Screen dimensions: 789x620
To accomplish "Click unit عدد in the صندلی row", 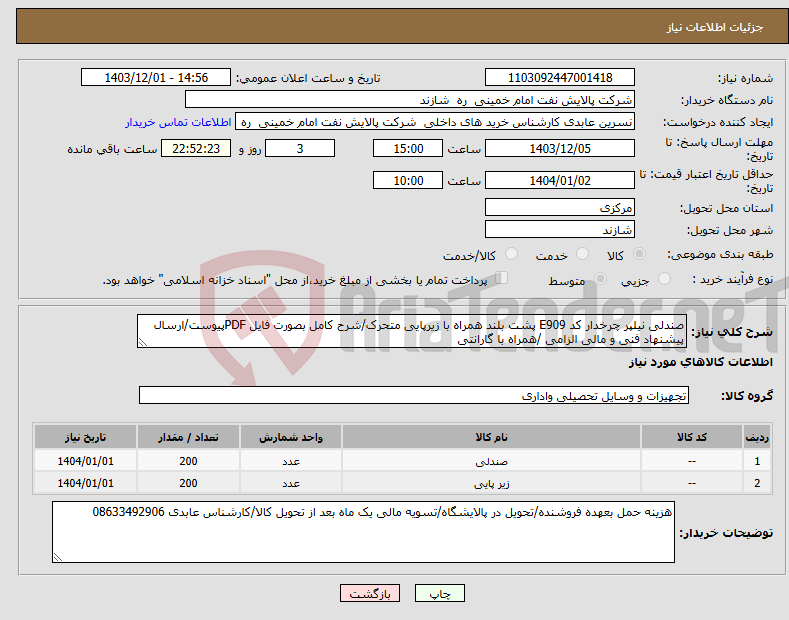I will [x=291, y=460].
